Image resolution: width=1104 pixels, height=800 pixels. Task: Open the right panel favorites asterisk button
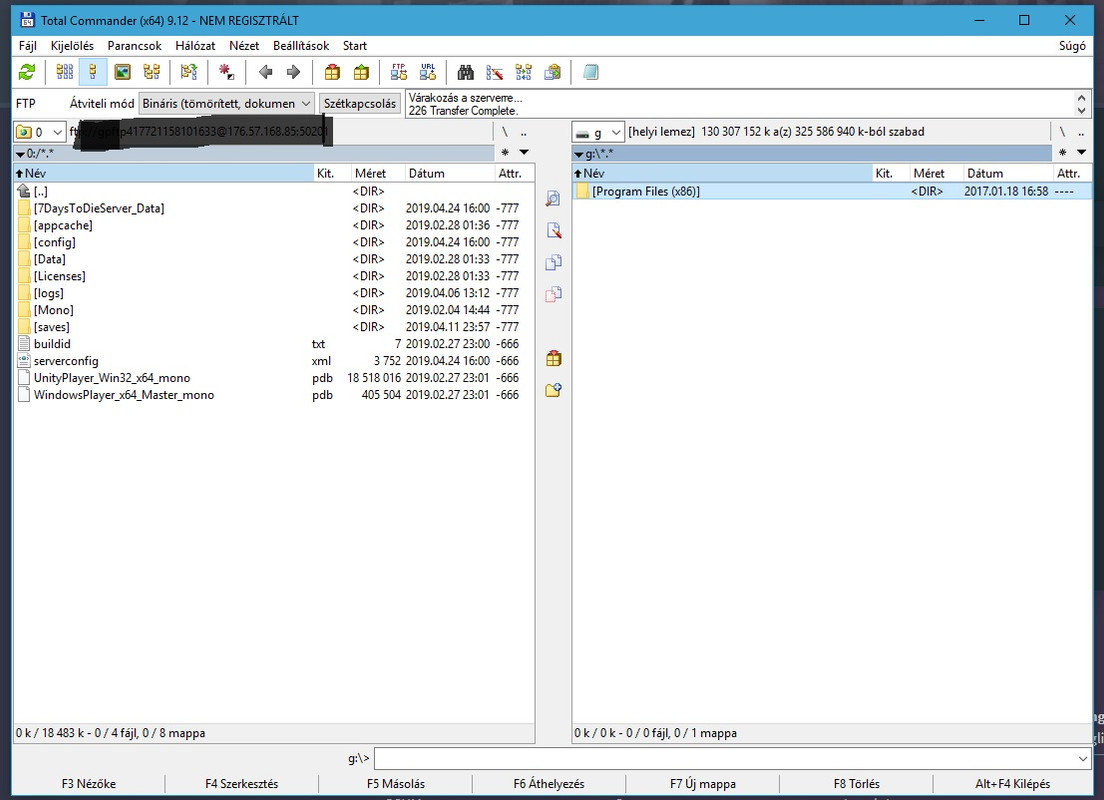pos(1062,152)
